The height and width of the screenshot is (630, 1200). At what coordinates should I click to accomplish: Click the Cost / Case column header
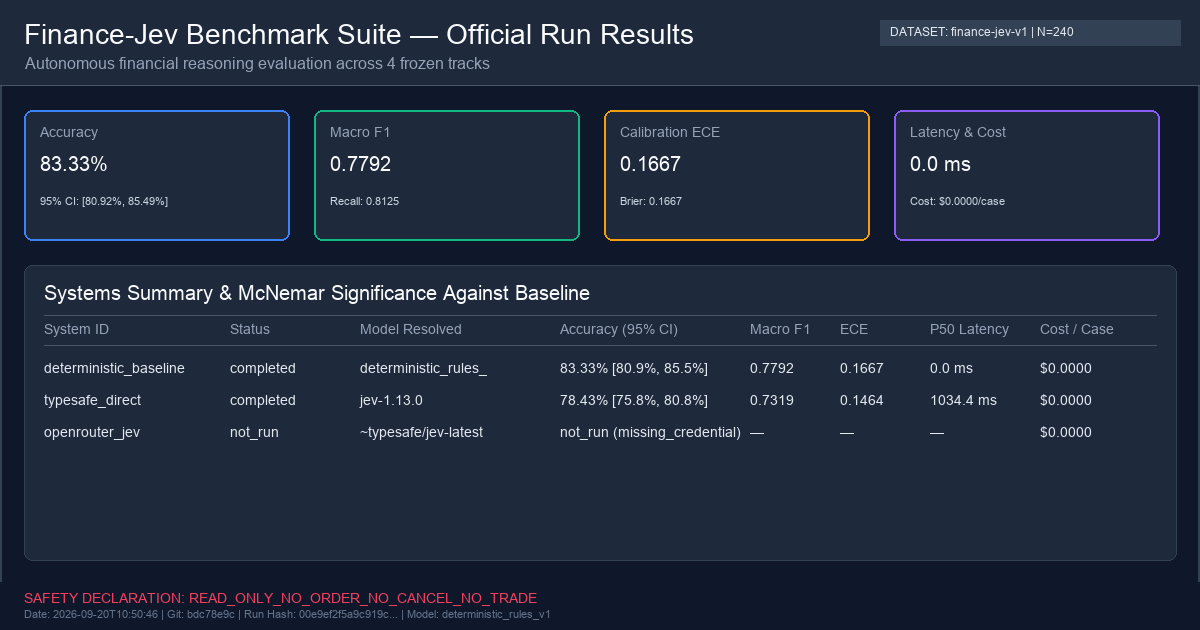point(1077,329)
